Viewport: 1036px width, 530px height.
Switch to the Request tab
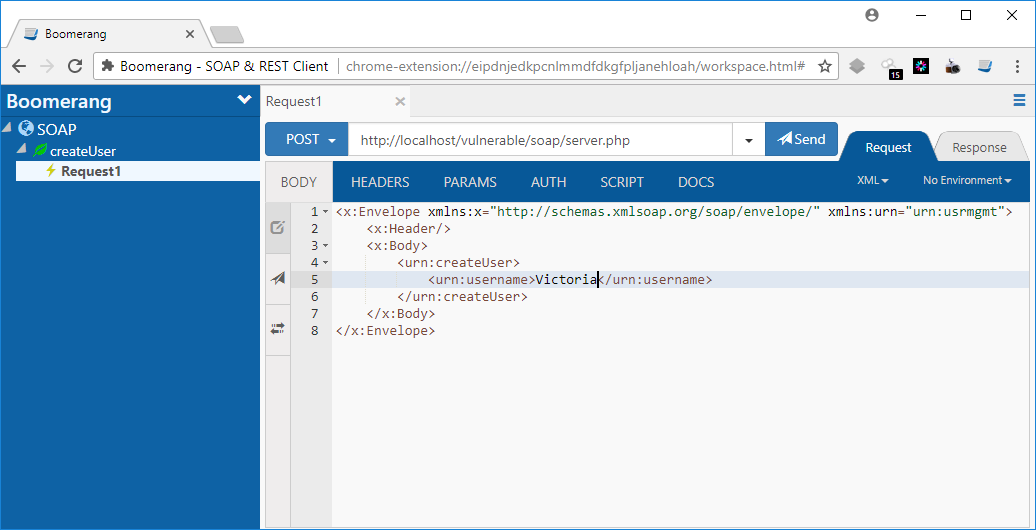[888, 147]
